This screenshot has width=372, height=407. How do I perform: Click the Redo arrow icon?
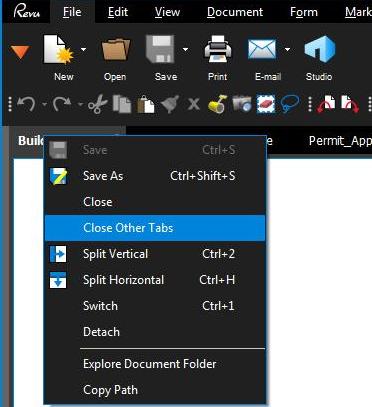62,104
